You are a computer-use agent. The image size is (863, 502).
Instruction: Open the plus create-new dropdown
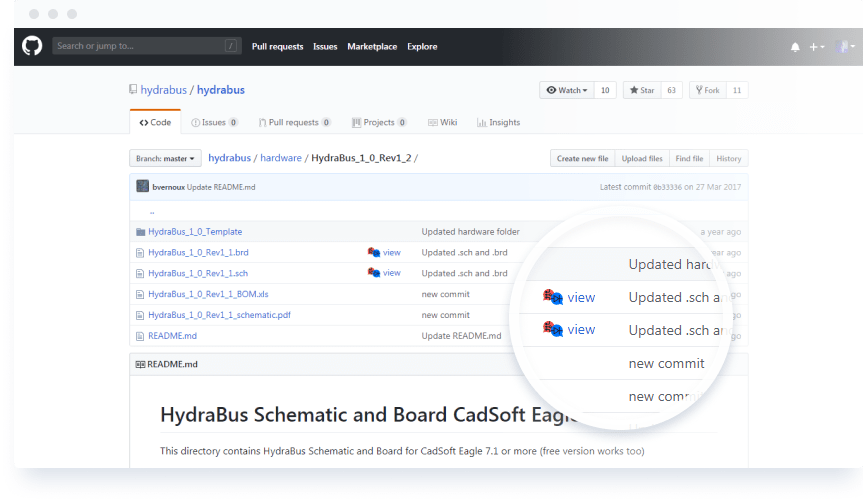pyautogui.click(x=817, y=47)
